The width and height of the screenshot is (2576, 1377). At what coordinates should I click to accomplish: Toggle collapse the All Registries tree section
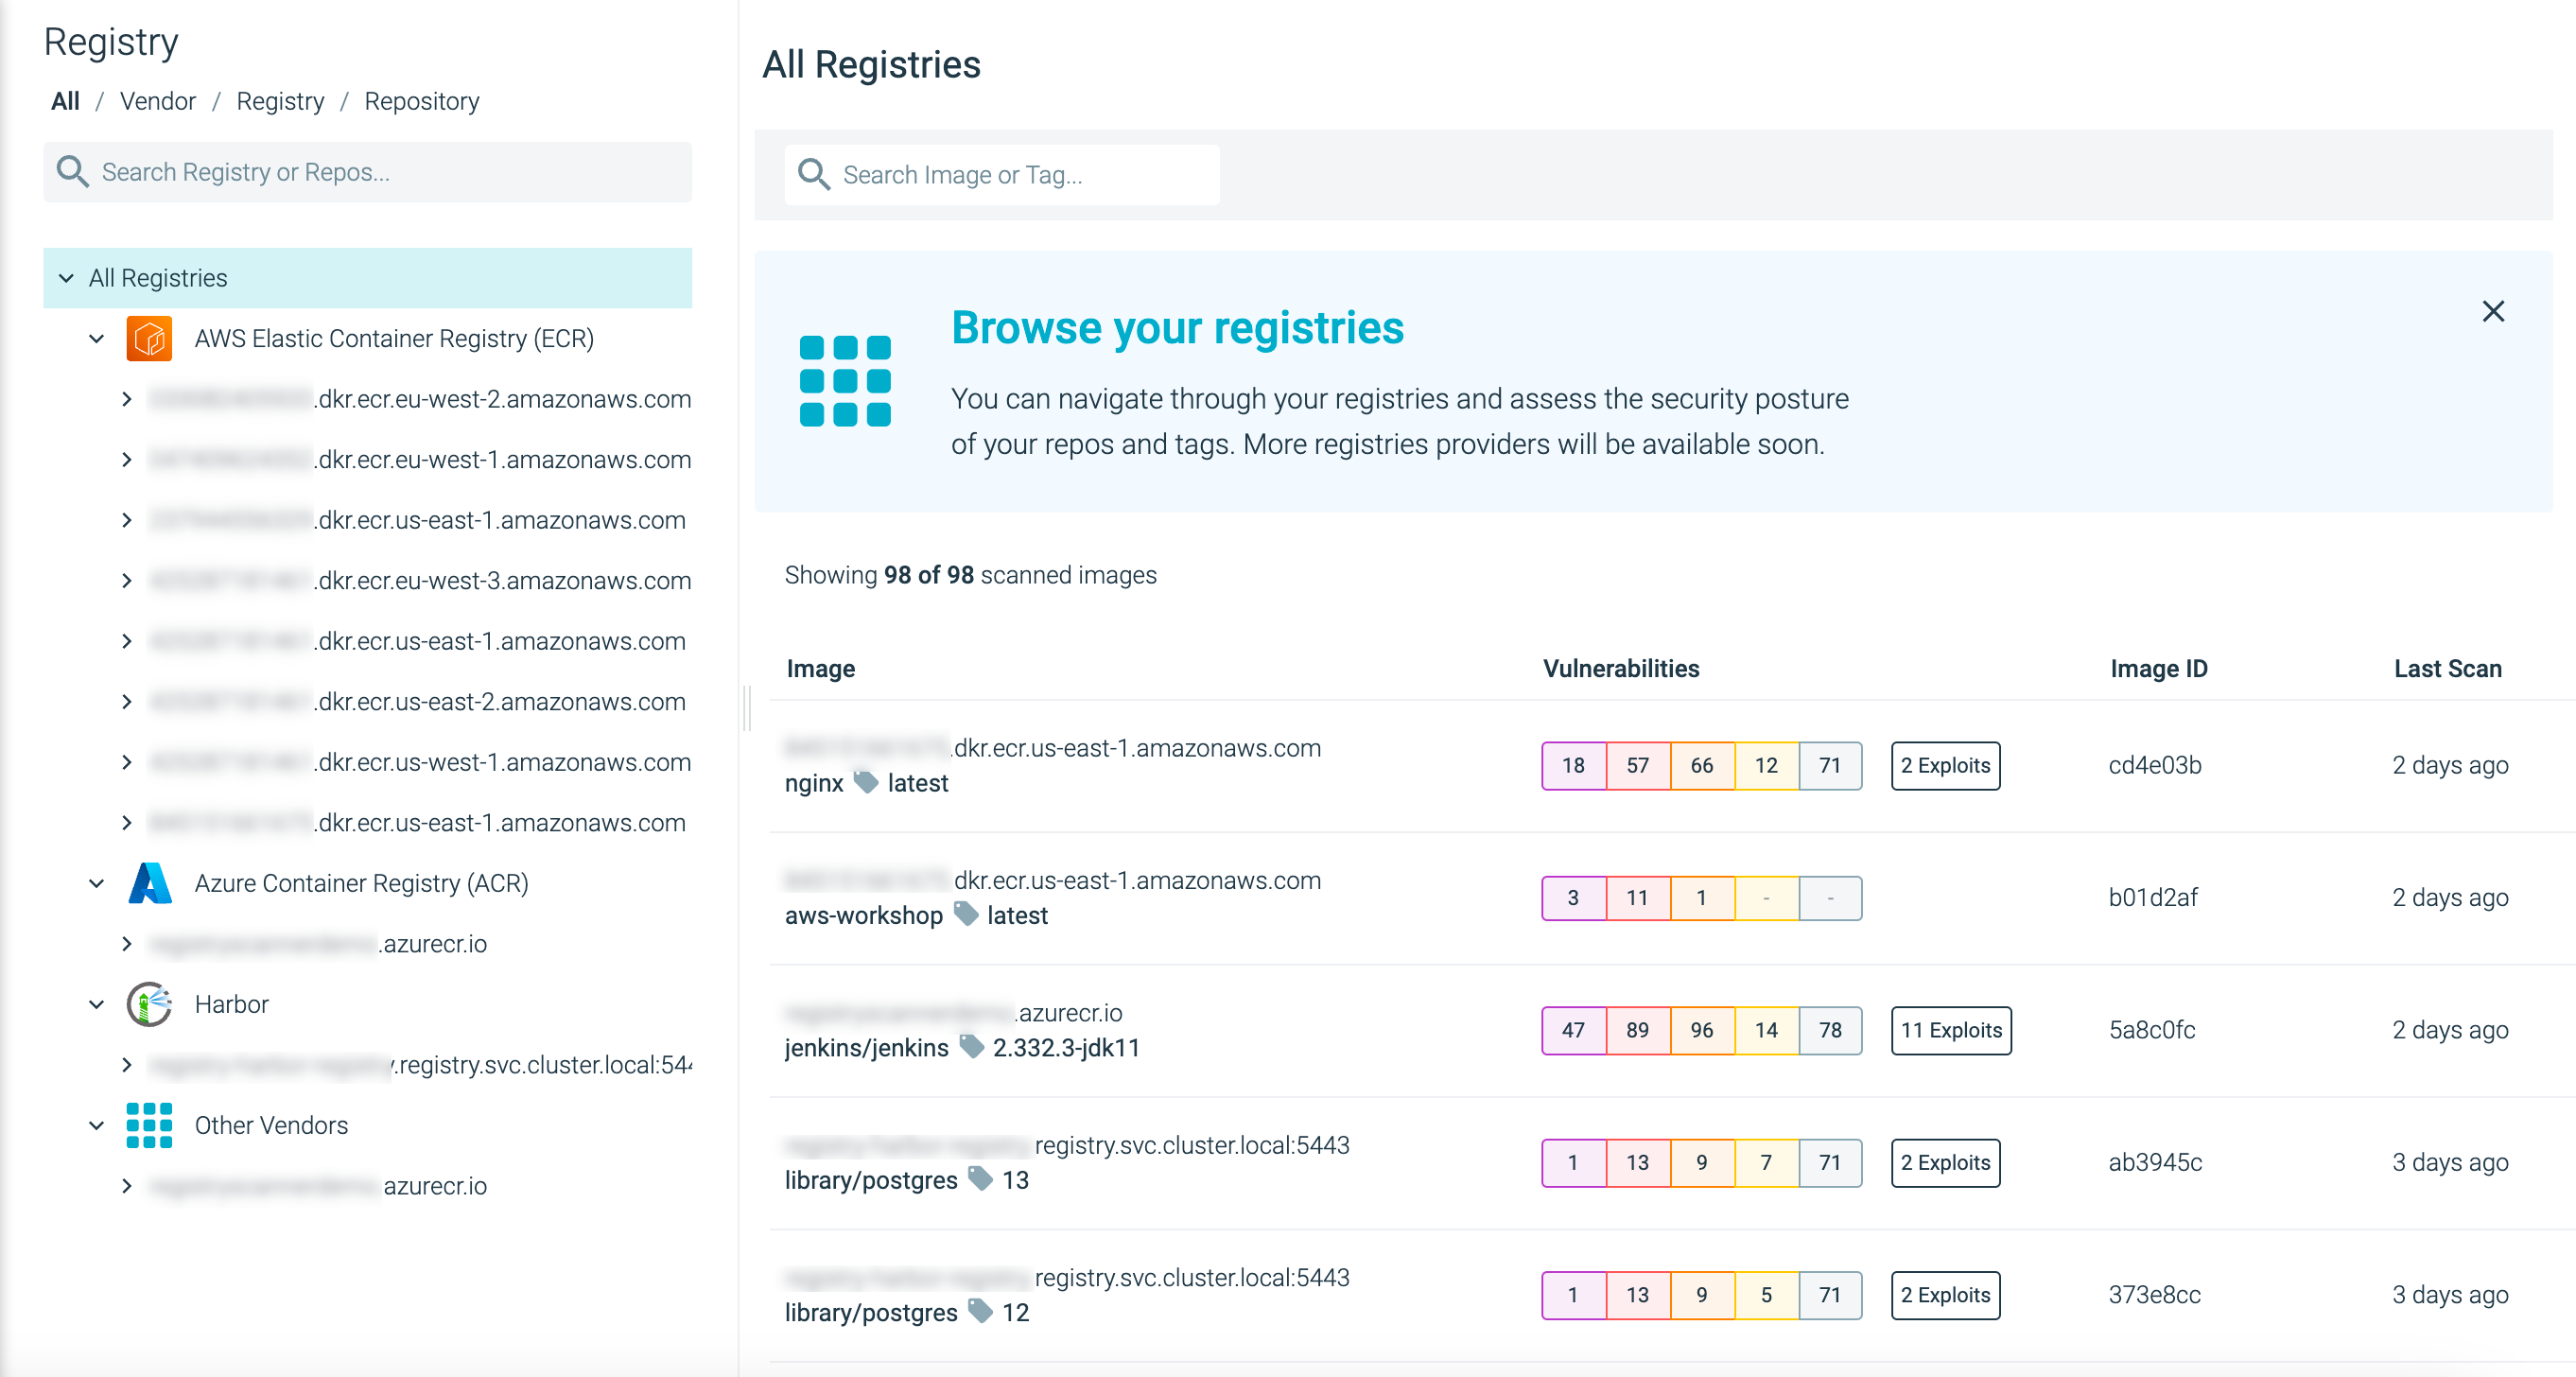pos(70,278)
